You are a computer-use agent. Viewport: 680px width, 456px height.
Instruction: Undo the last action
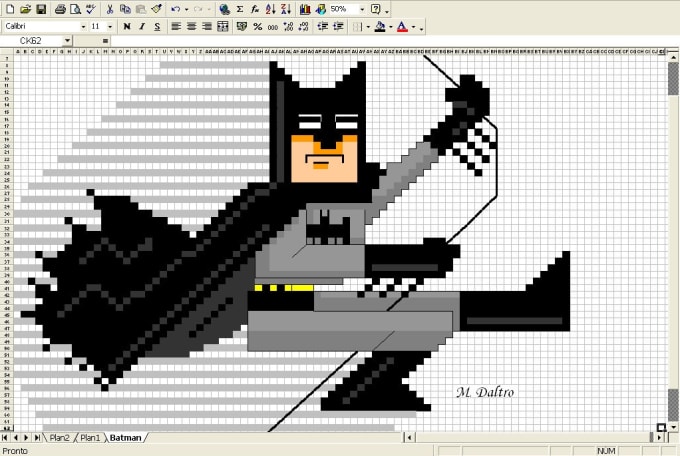click(176, 9)
